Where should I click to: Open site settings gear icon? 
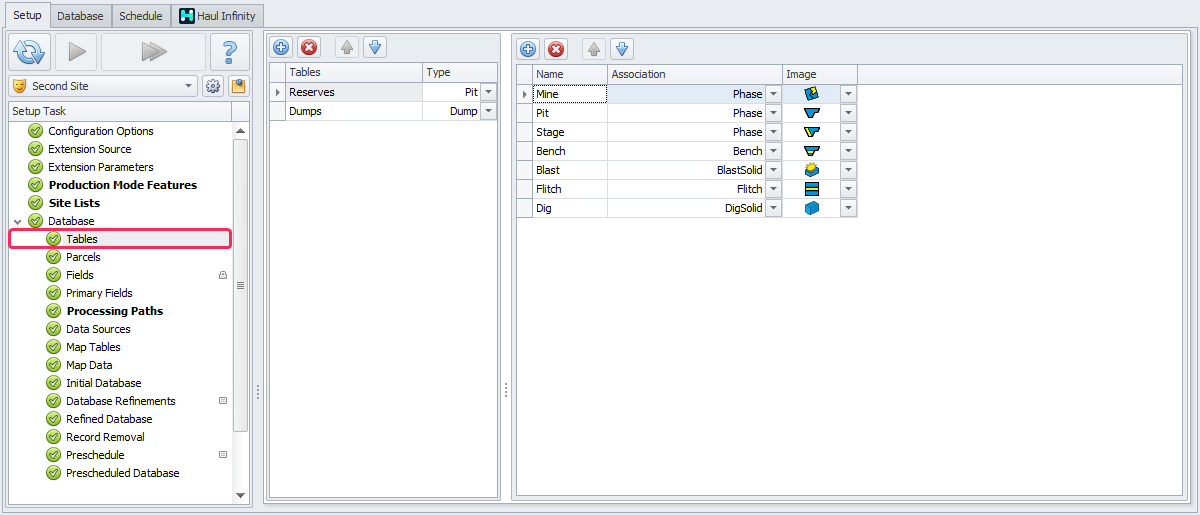tap(213, 86)
